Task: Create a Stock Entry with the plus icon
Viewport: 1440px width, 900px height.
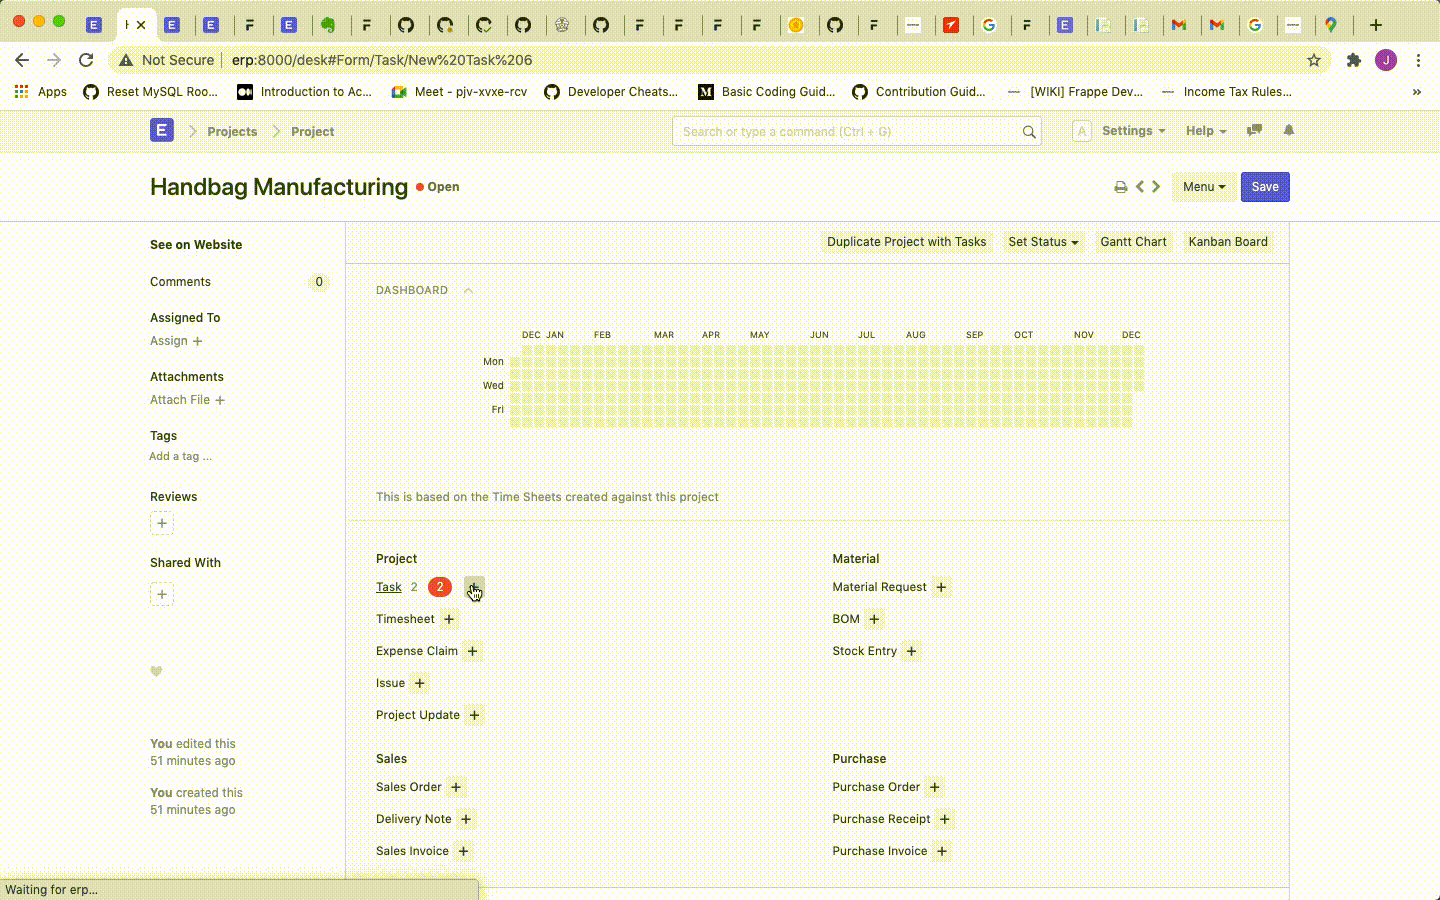Action: [x=911, y=651]
